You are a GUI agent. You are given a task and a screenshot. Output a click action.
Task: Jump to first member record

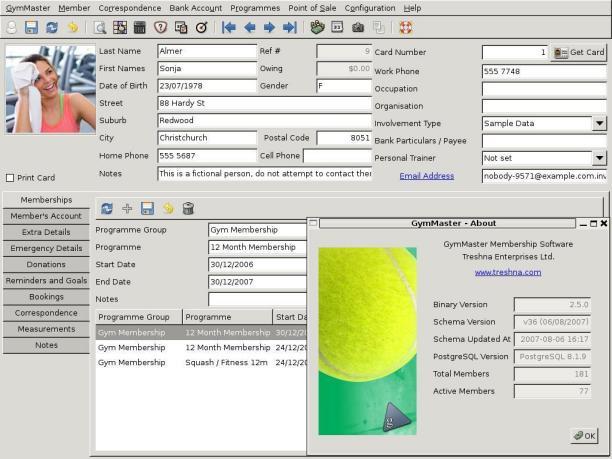[x=229, y=27]
